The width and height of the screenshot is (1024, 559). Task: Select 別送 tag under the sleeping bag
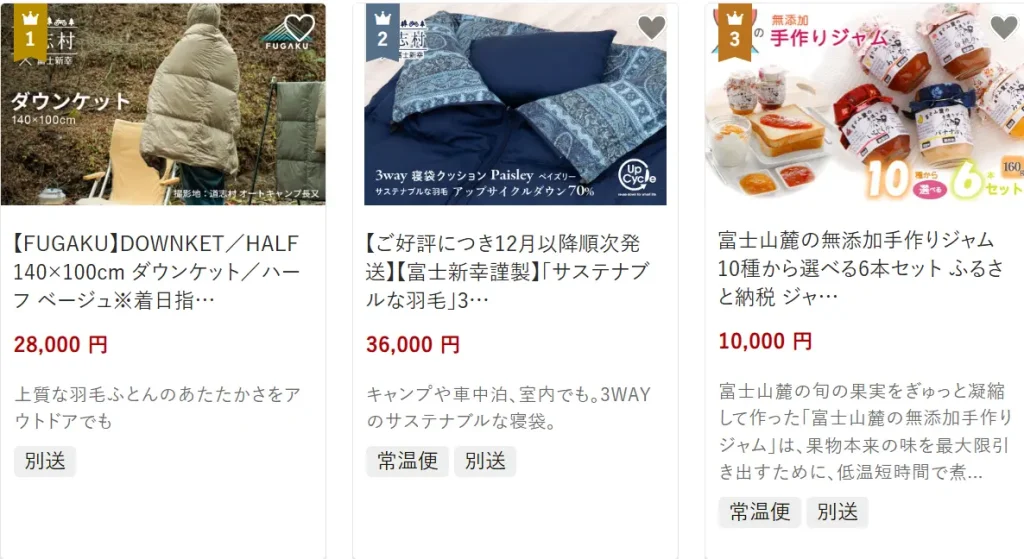(485, 461)
